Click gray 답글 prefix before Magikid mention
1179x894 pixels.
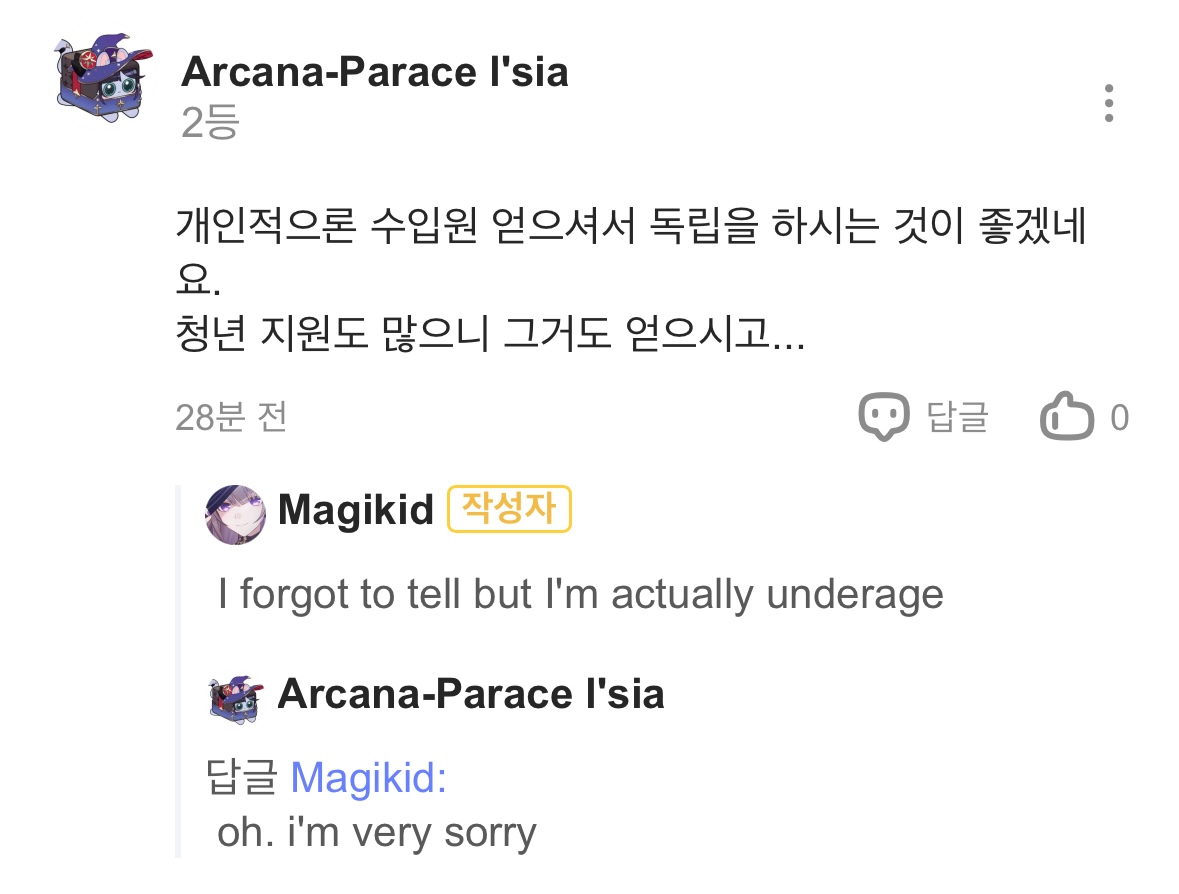tap(240, 778)
